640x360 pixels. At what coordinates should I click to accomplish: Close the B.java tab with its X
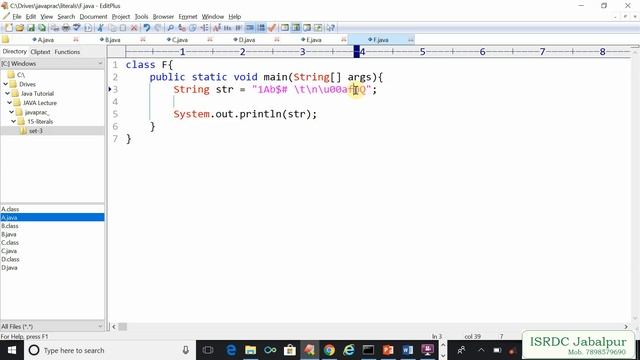pos(143,40)
